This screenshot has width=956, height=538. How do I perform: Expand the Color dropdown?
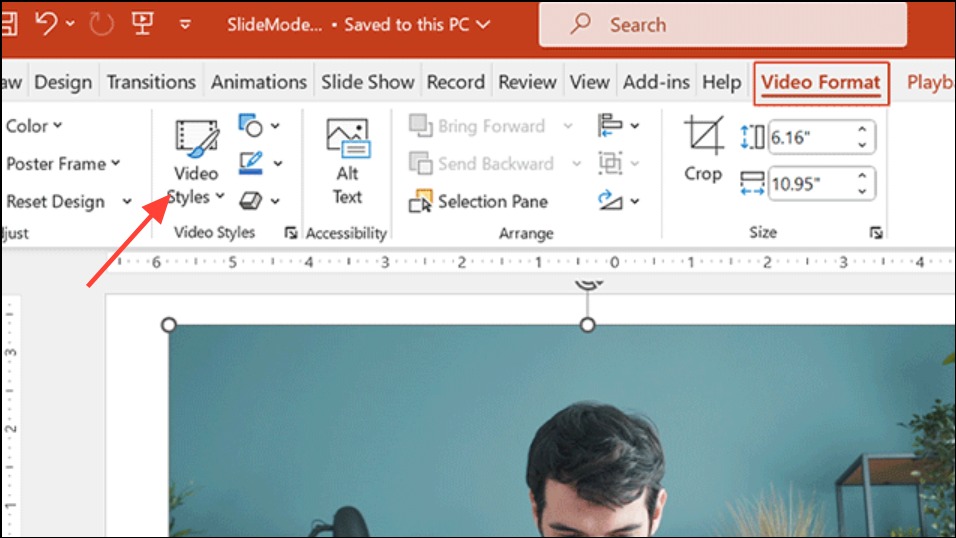(34, 126)
